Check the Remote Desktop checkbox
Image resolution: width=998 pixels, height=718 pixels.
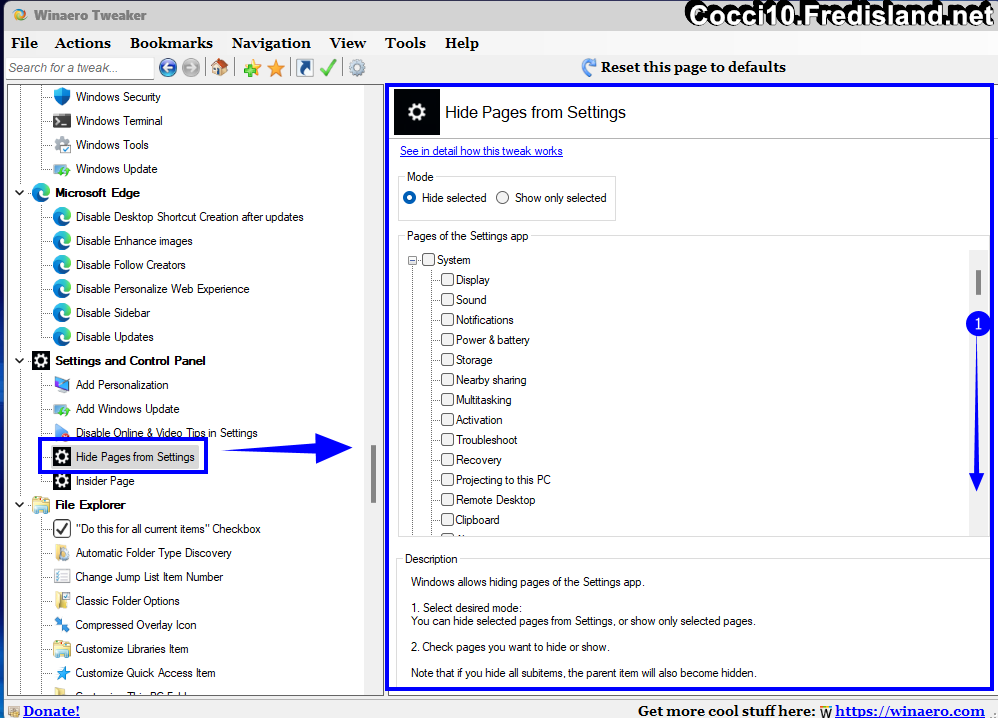(x=447, y=500)
